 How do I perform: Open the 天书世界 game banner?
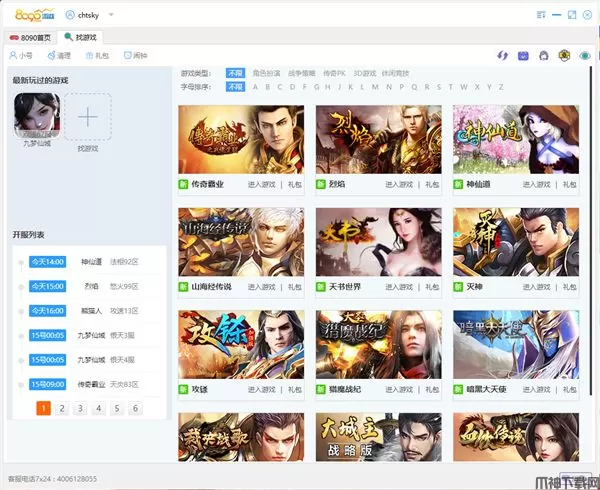tap(378, 242)
